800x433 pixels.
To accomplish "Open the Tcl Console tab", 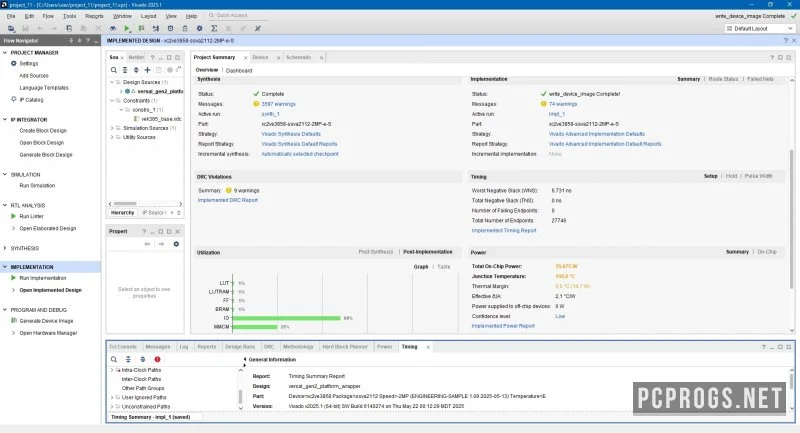I will (123, 347).
